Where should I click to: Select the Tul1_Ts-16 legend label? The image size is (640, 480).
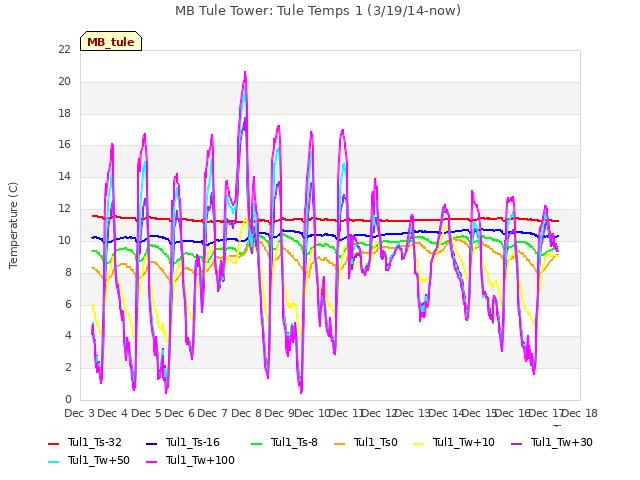click(193, 442)
